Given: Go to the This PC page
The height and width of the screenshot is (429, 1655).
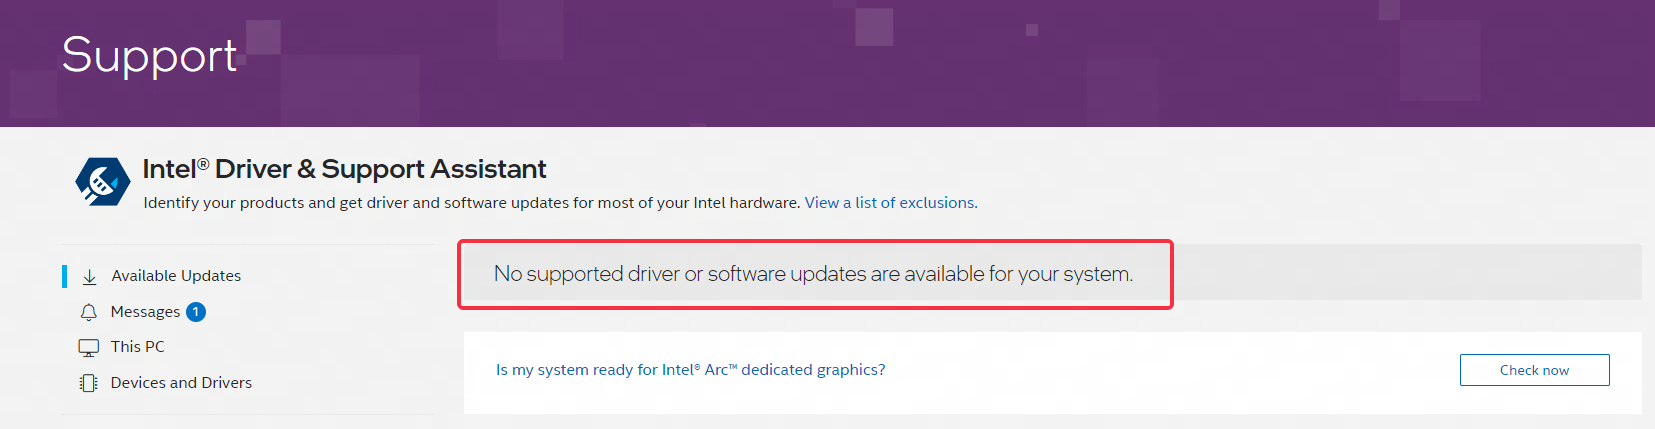Looking at the screenshot, I should pyautogui.click(x=138, y=347).
